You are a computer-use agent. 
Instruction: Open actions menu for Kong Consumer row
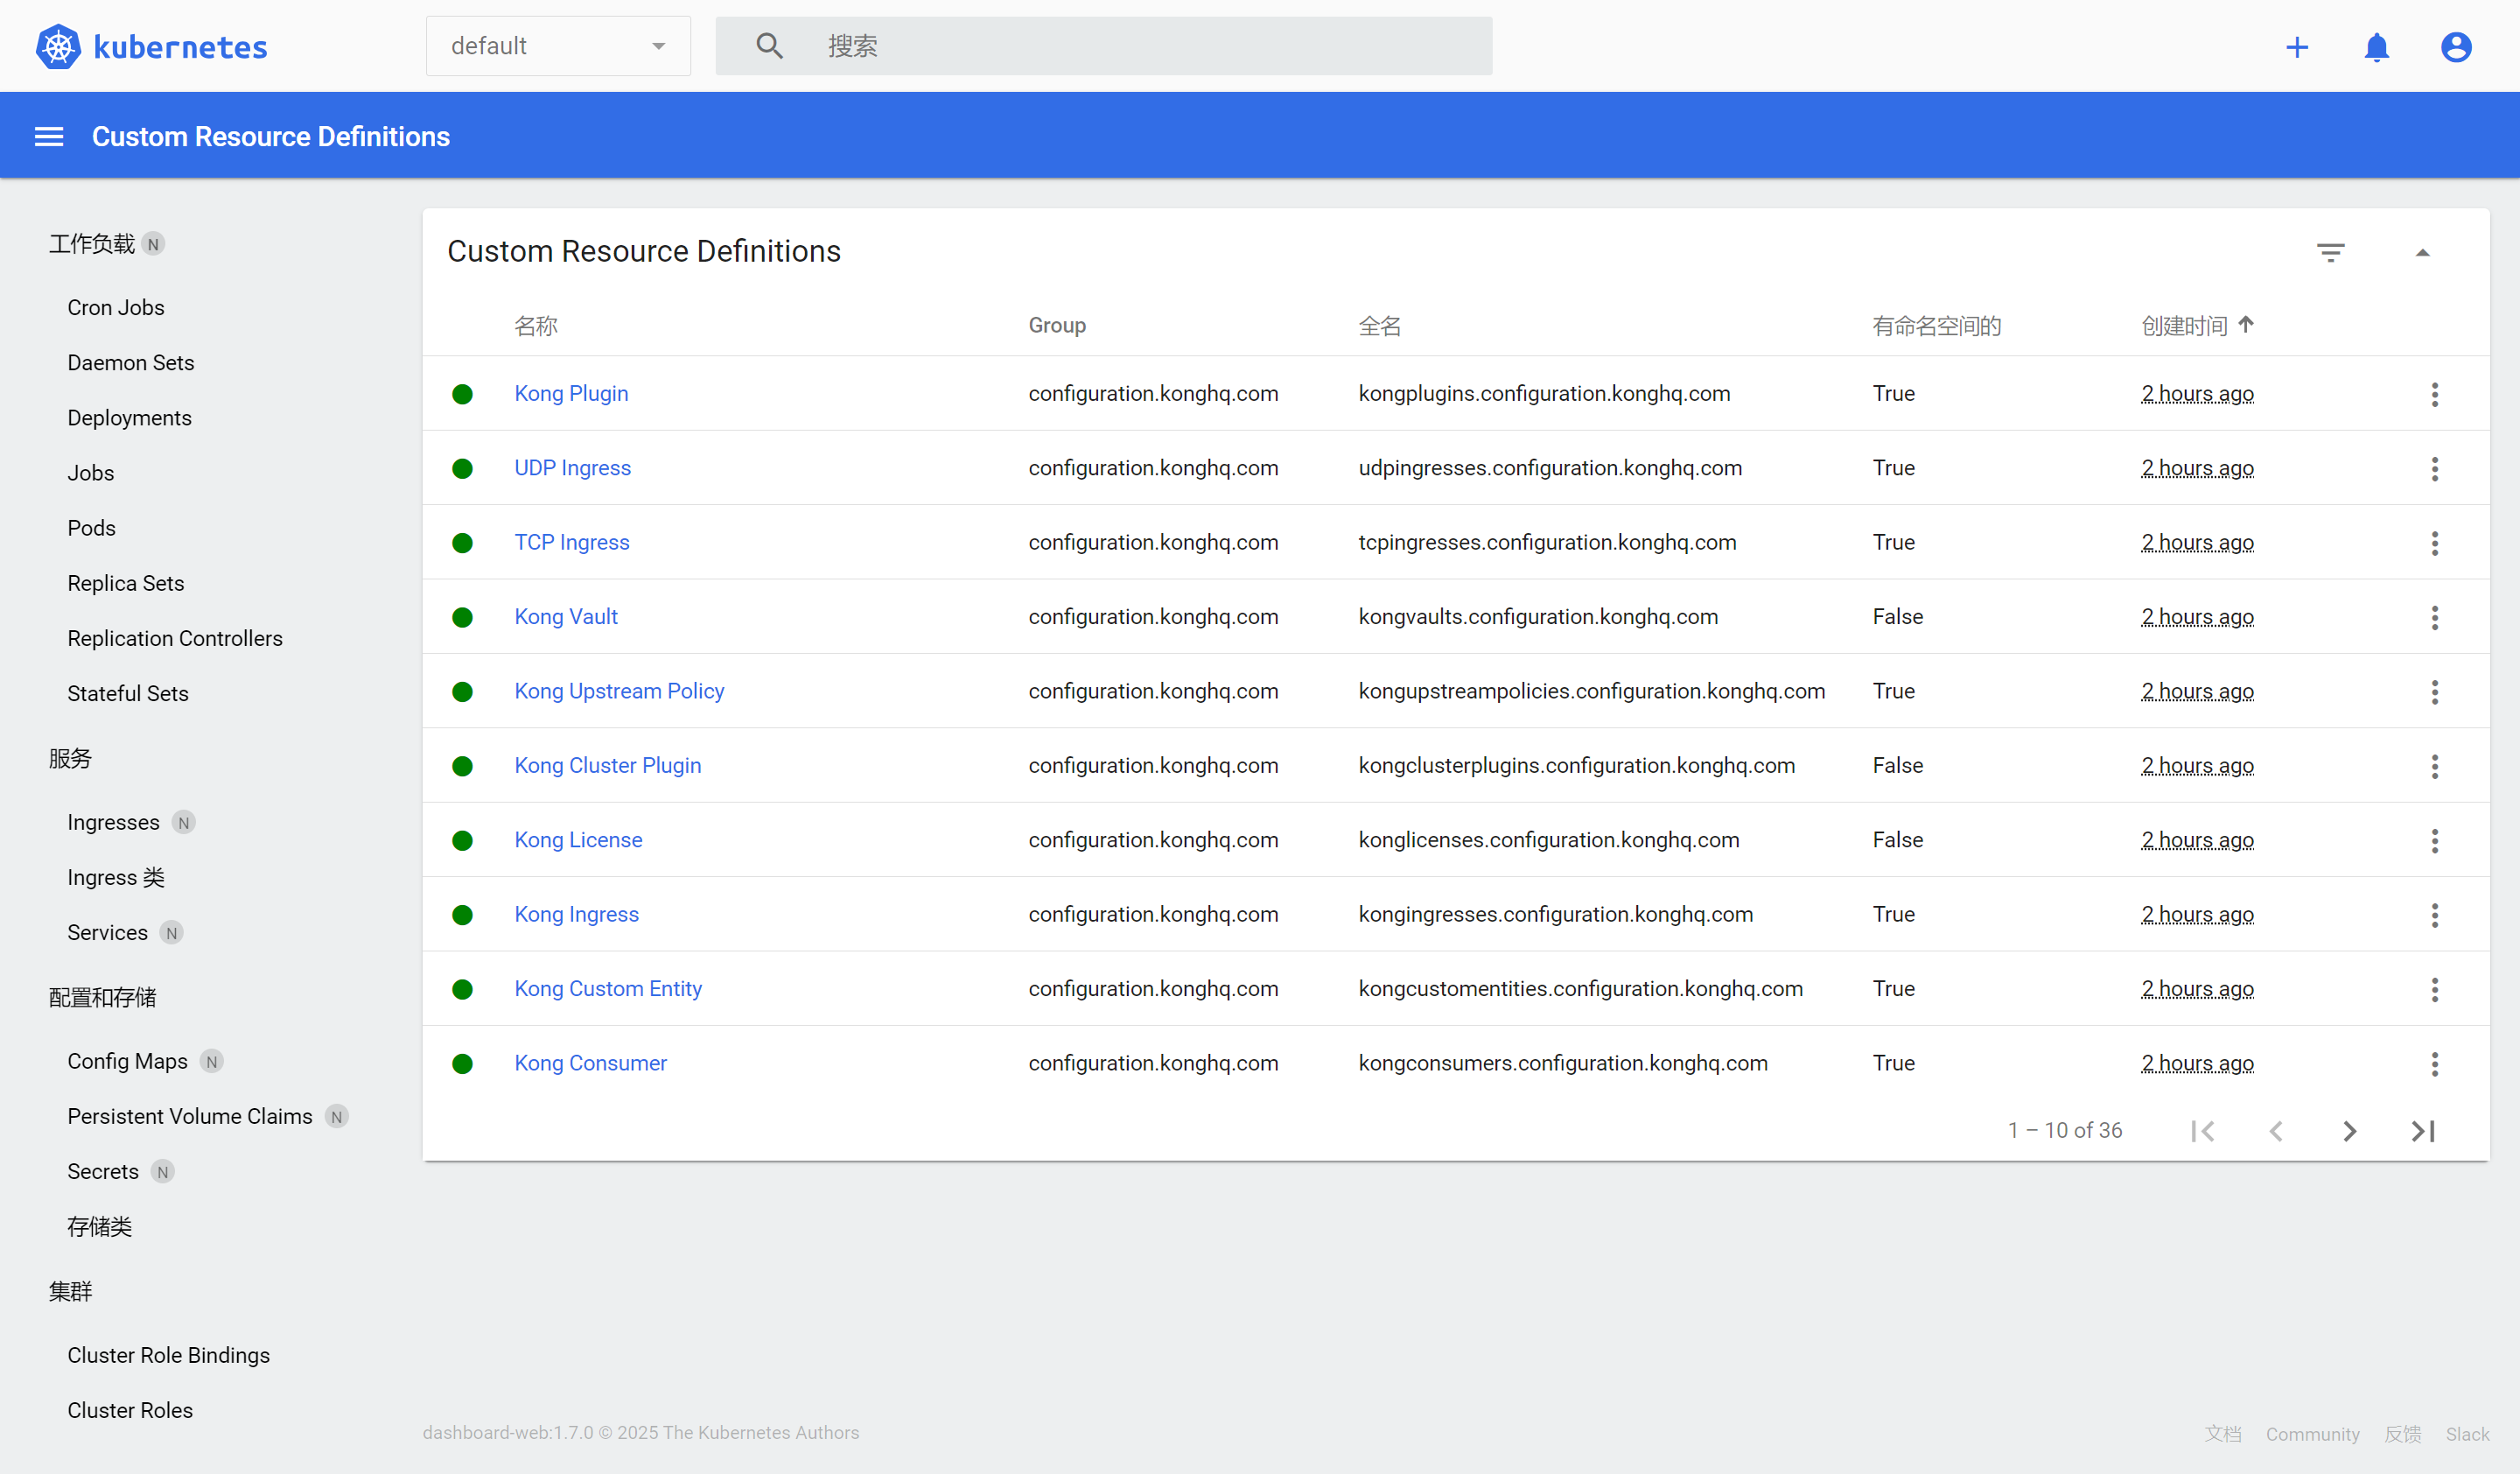point(2434,1064)
